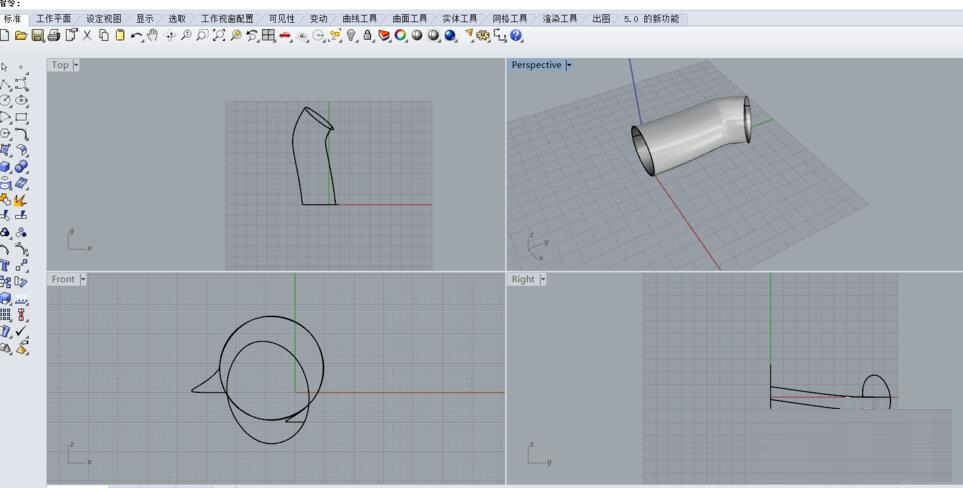Open a file with the folder icon
The width and height of the screenshot is (963, 488).
21,36
